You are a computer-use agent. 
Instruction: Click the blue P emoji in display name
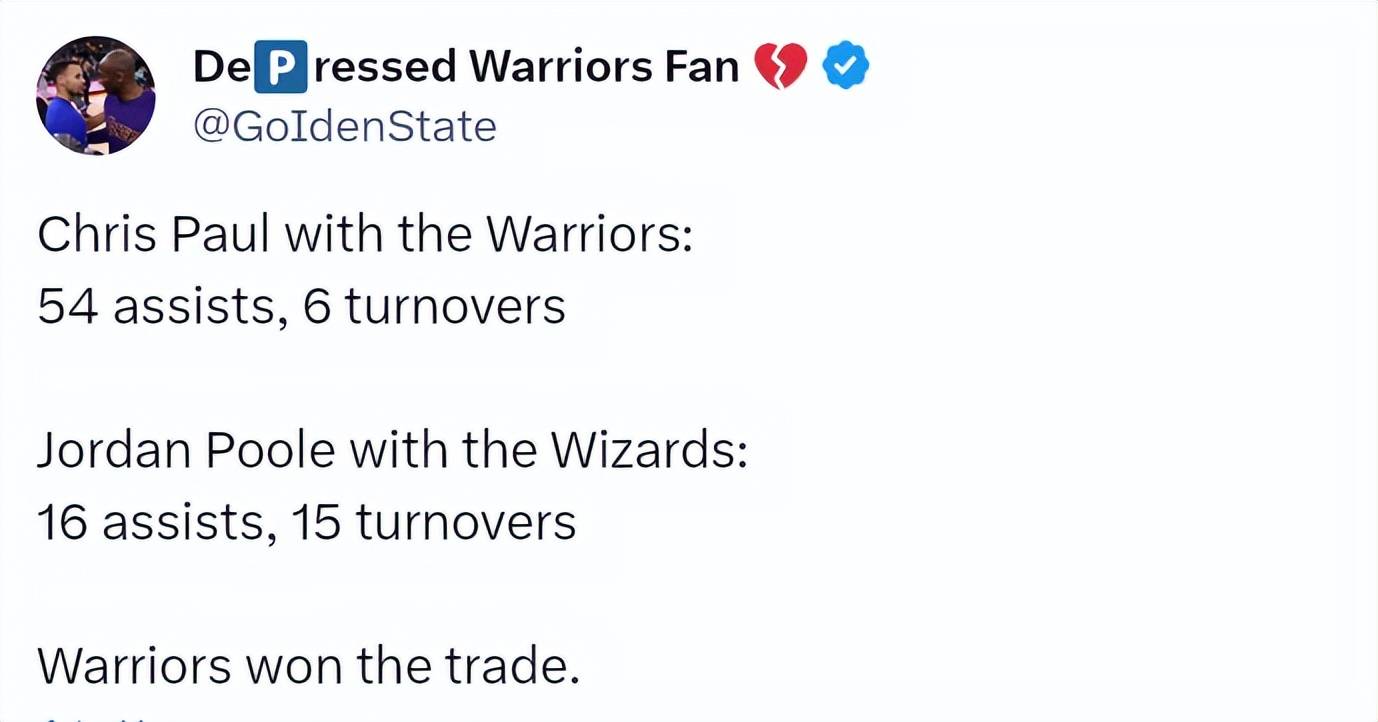(282, 68)
